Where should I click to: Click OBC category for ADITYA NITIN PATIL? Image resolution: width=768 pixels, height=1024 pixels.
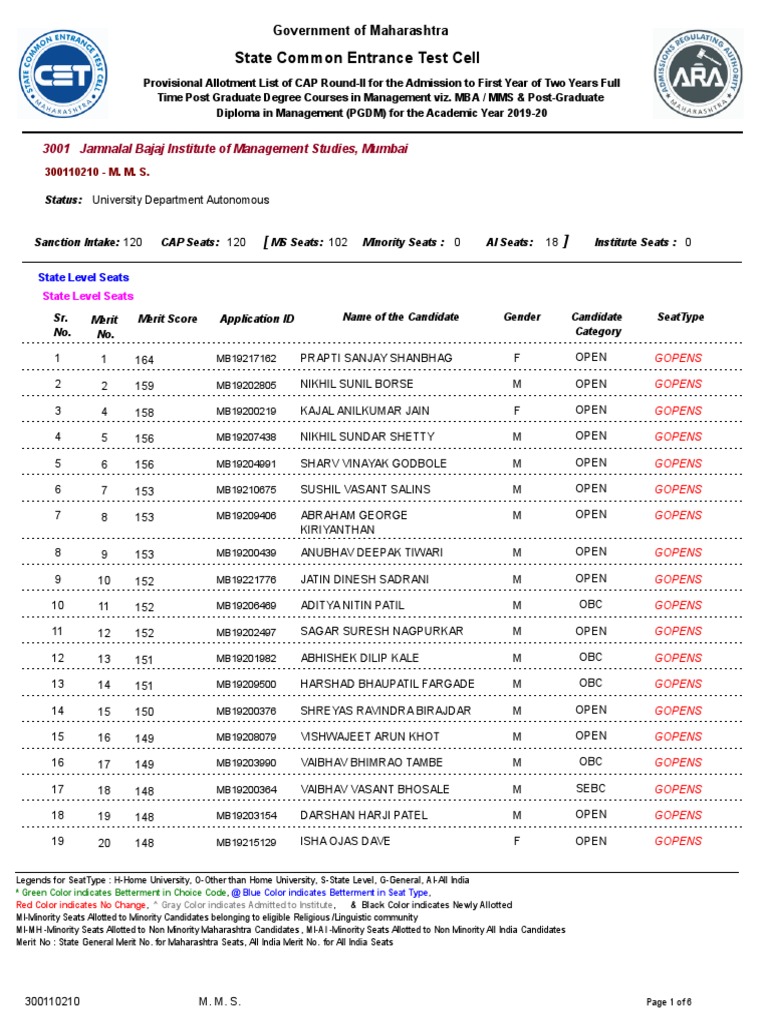pos(590,605)
